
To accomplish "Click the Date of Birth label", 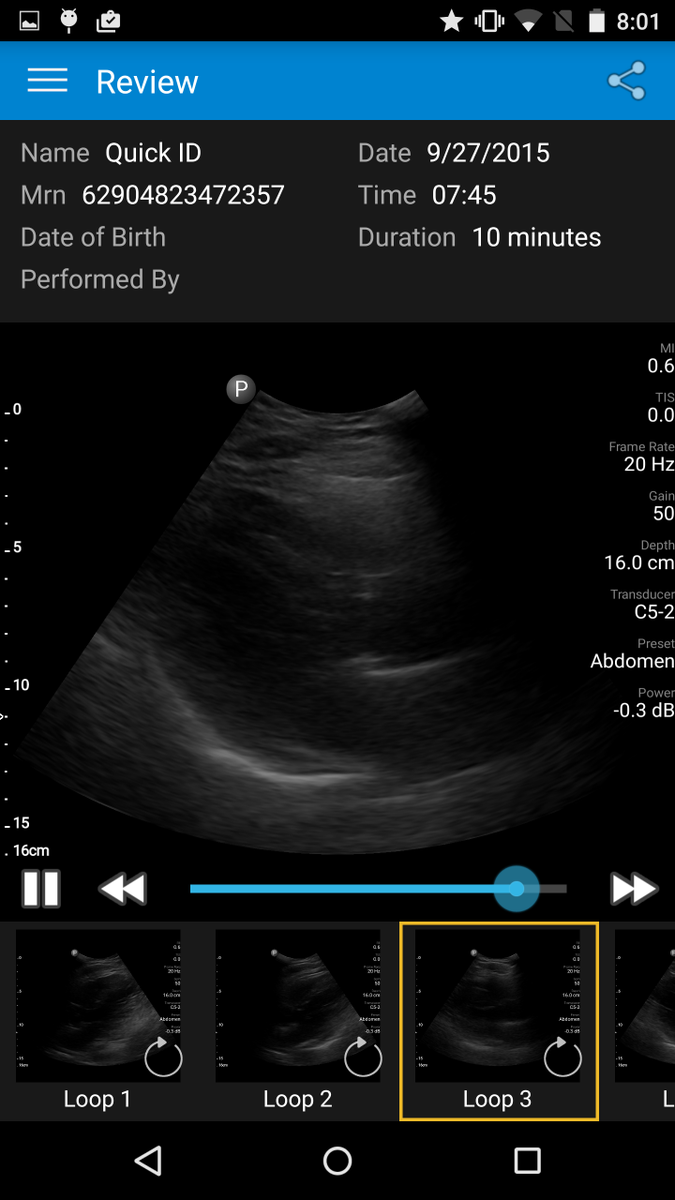I will click(93, 237).
